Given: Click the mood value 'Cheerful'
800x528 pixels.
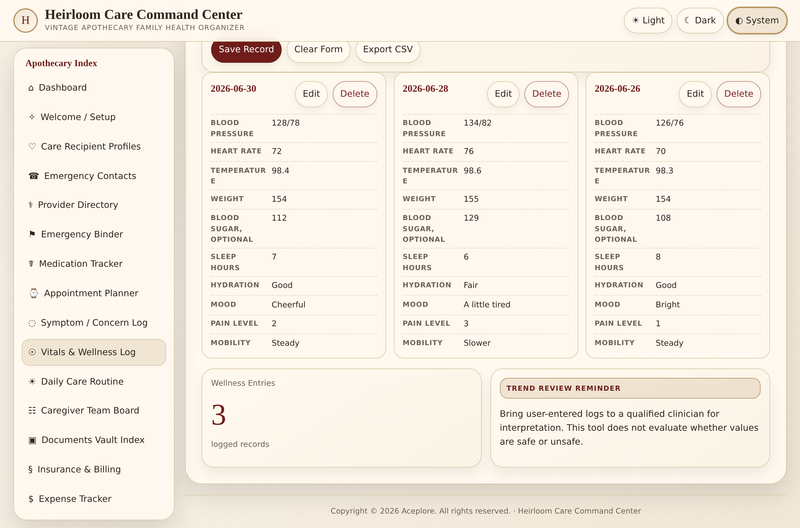Looking at the screenshot, I should (x=288, y=305).
